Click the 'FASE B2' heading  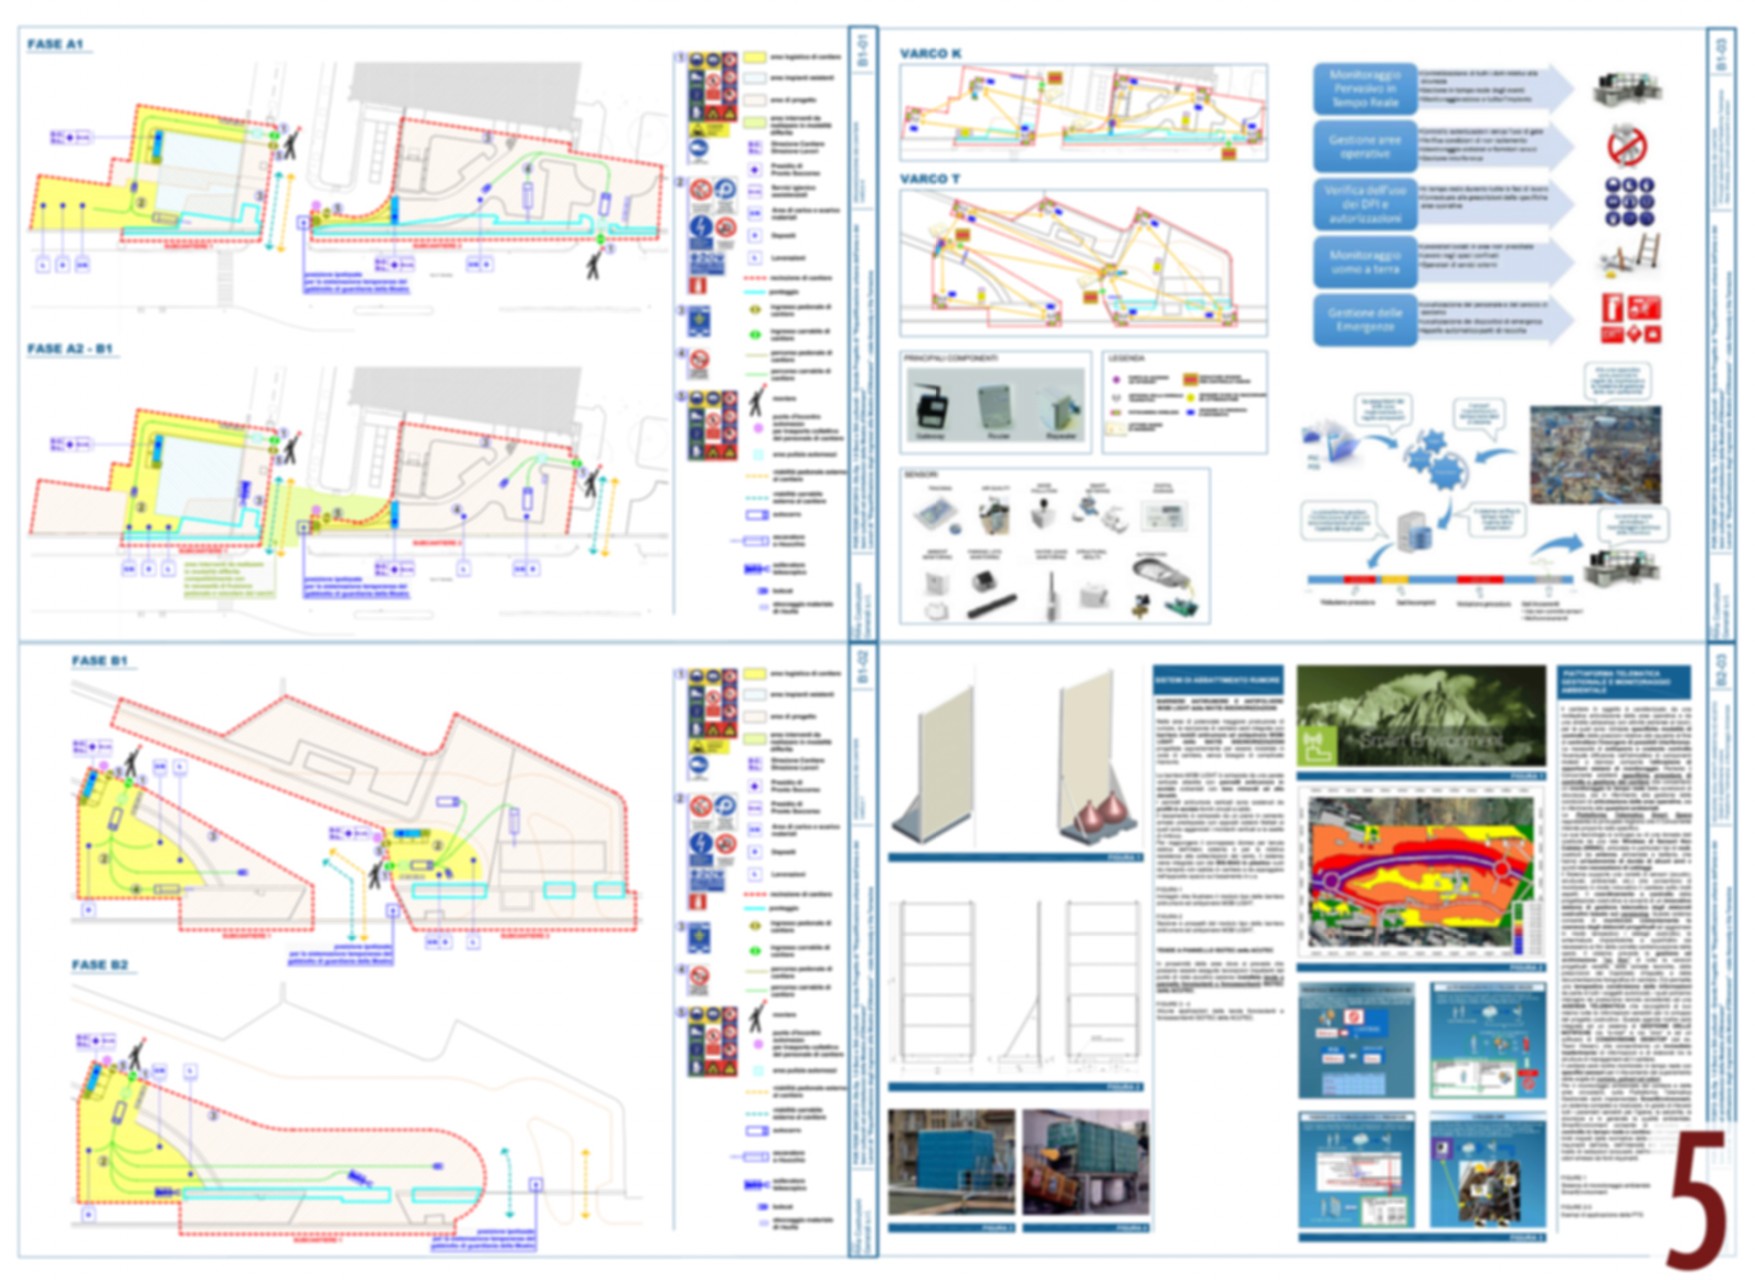click(99, 965)
